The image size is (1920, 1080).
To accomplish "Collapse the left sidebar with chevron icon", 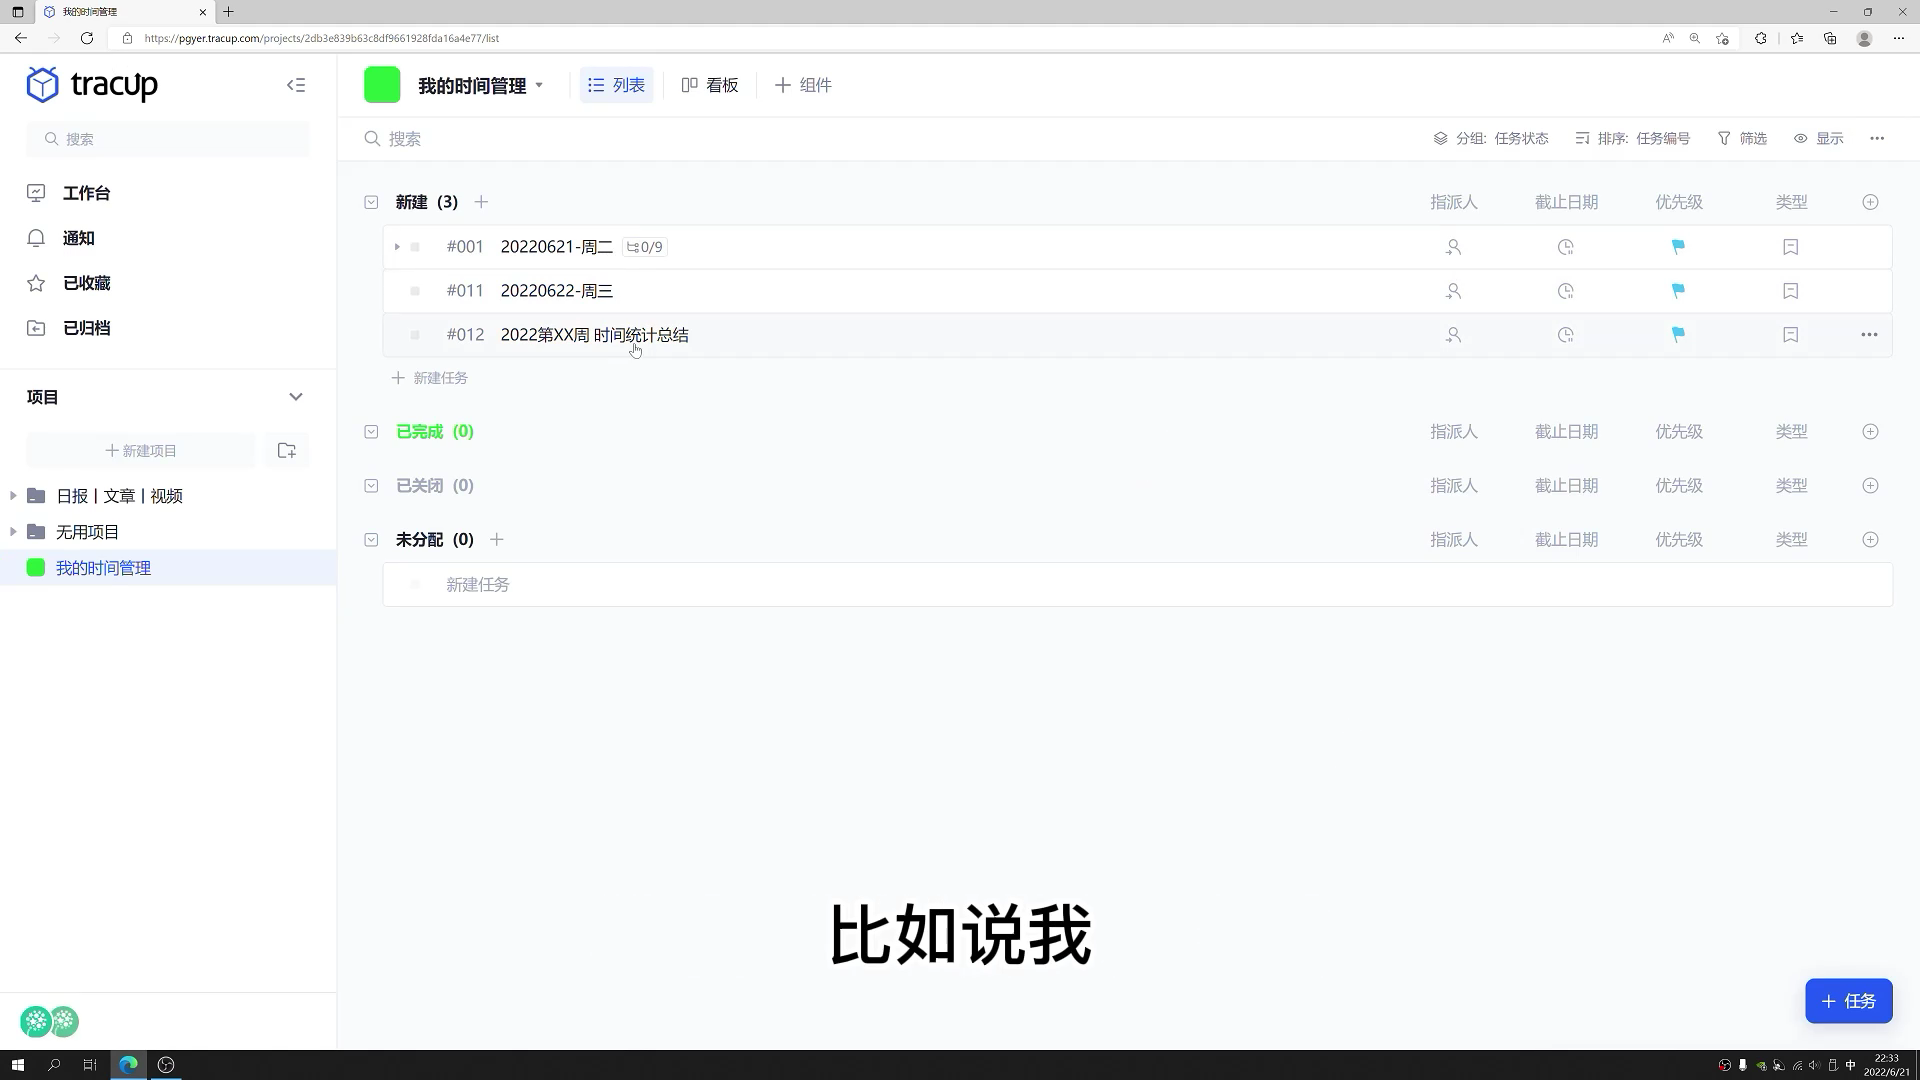I will (296, 85).
